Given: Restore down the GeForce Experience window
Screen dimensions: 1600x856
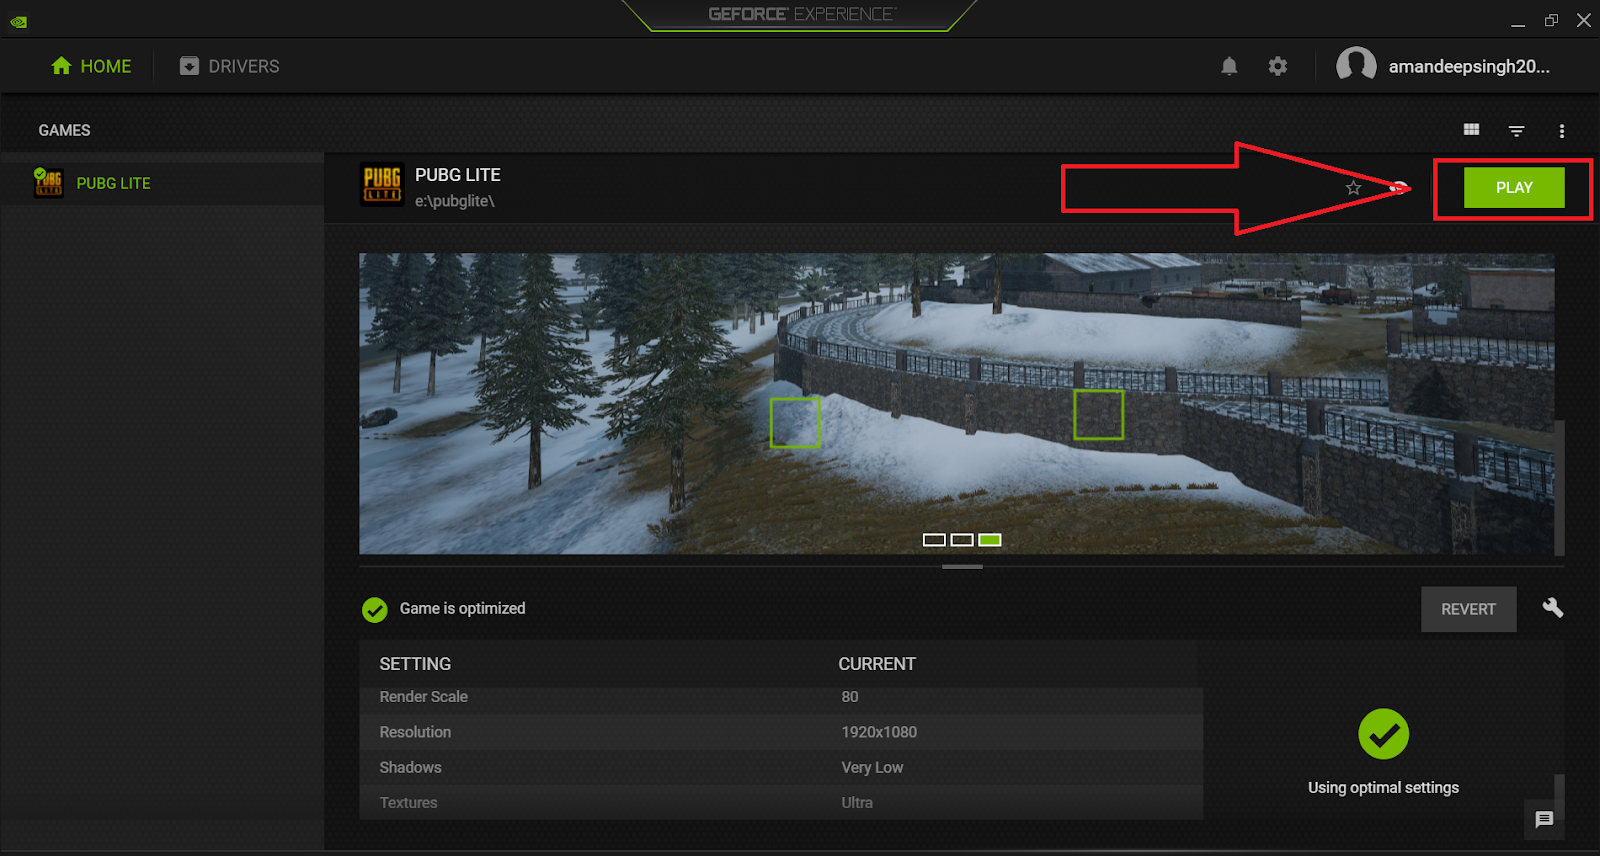Looking at the screenshot, I should point(1551,20).
